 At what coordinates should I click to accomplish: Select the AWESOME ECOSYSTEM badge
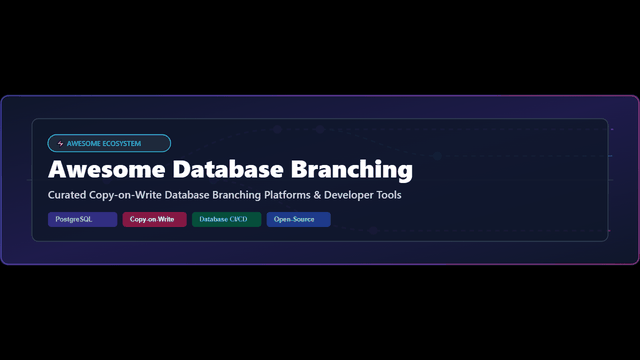click(x=109, y=143)
